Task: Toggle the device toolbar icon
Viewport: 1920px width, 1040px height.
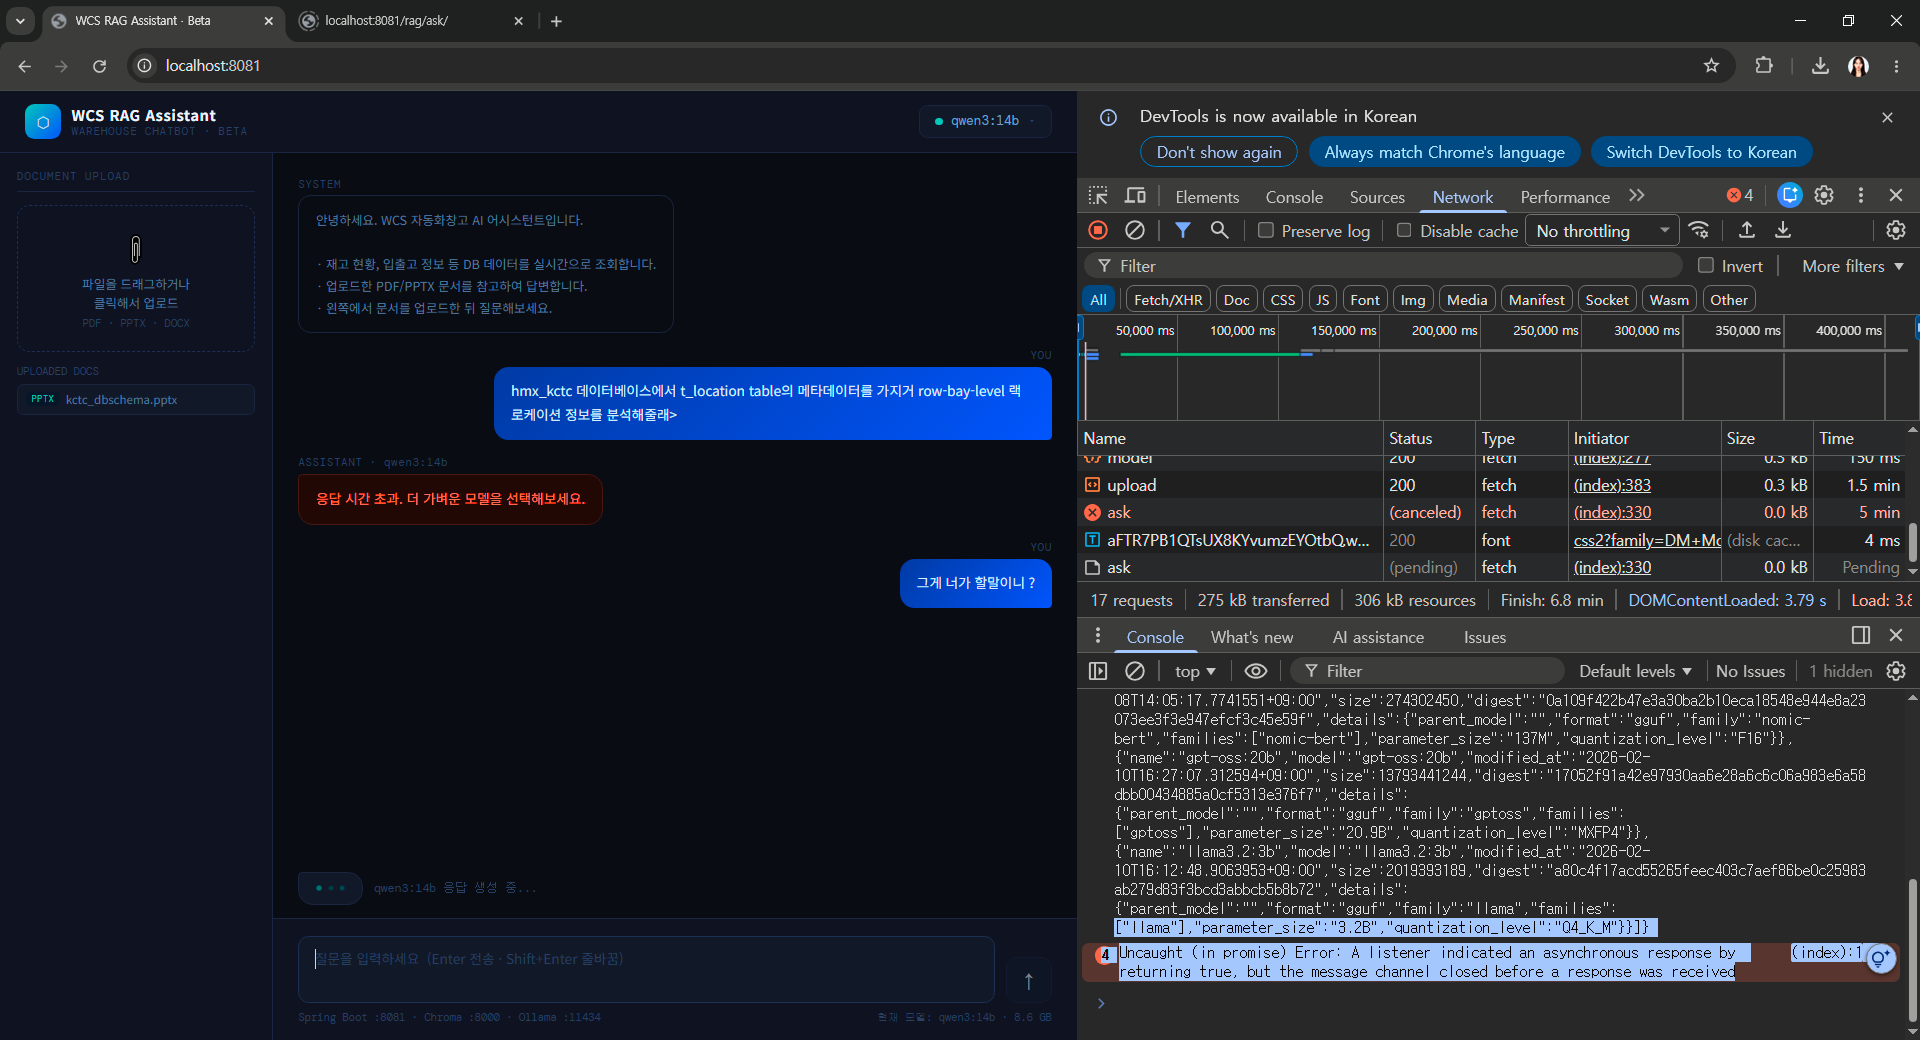Action: [1135, 196]
